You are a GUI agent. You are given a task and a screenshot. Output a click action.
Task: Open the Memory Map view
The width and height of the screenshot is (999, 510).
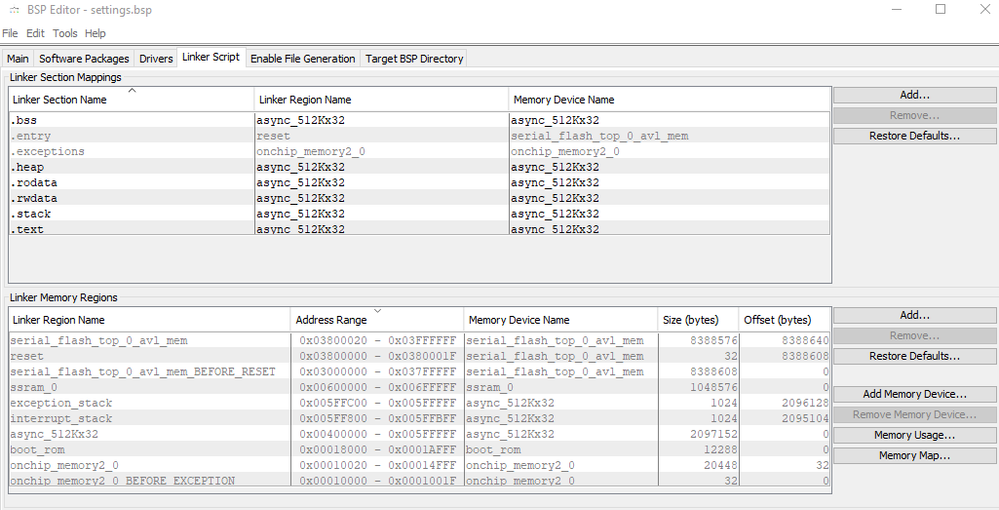[914, 456]
